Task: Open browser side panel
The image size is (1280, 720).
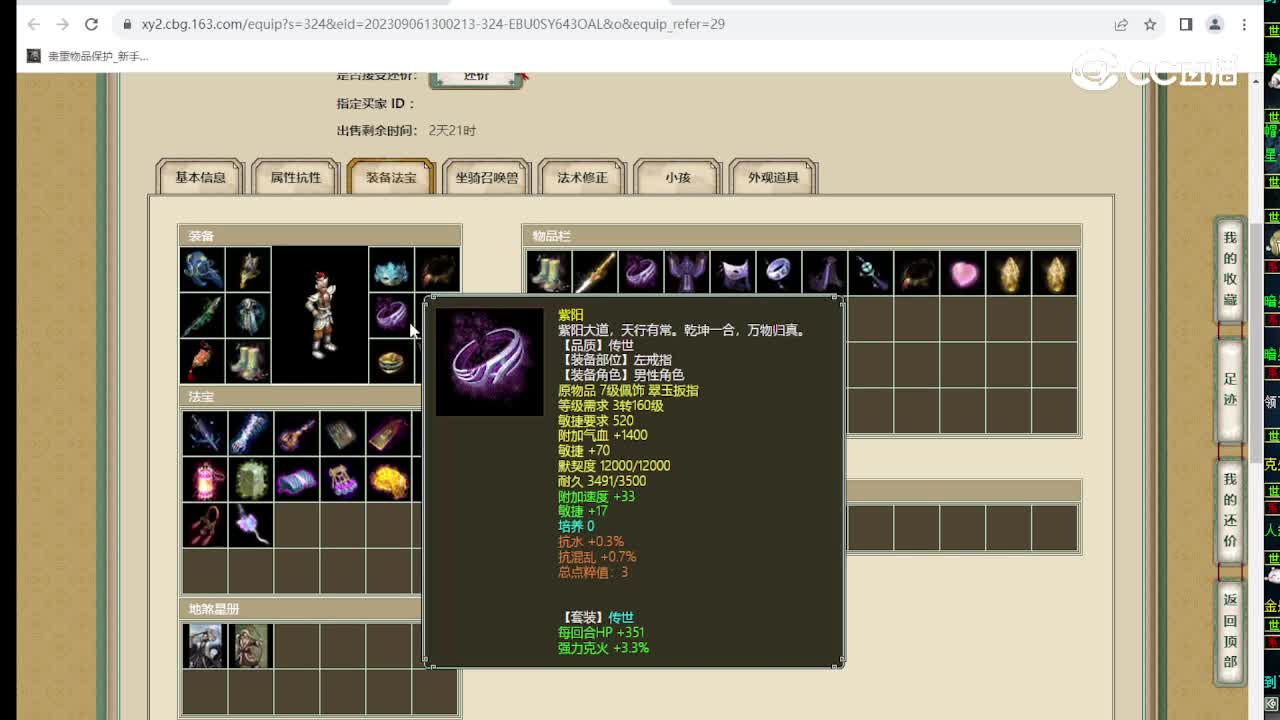Action: pos(1186,24)
